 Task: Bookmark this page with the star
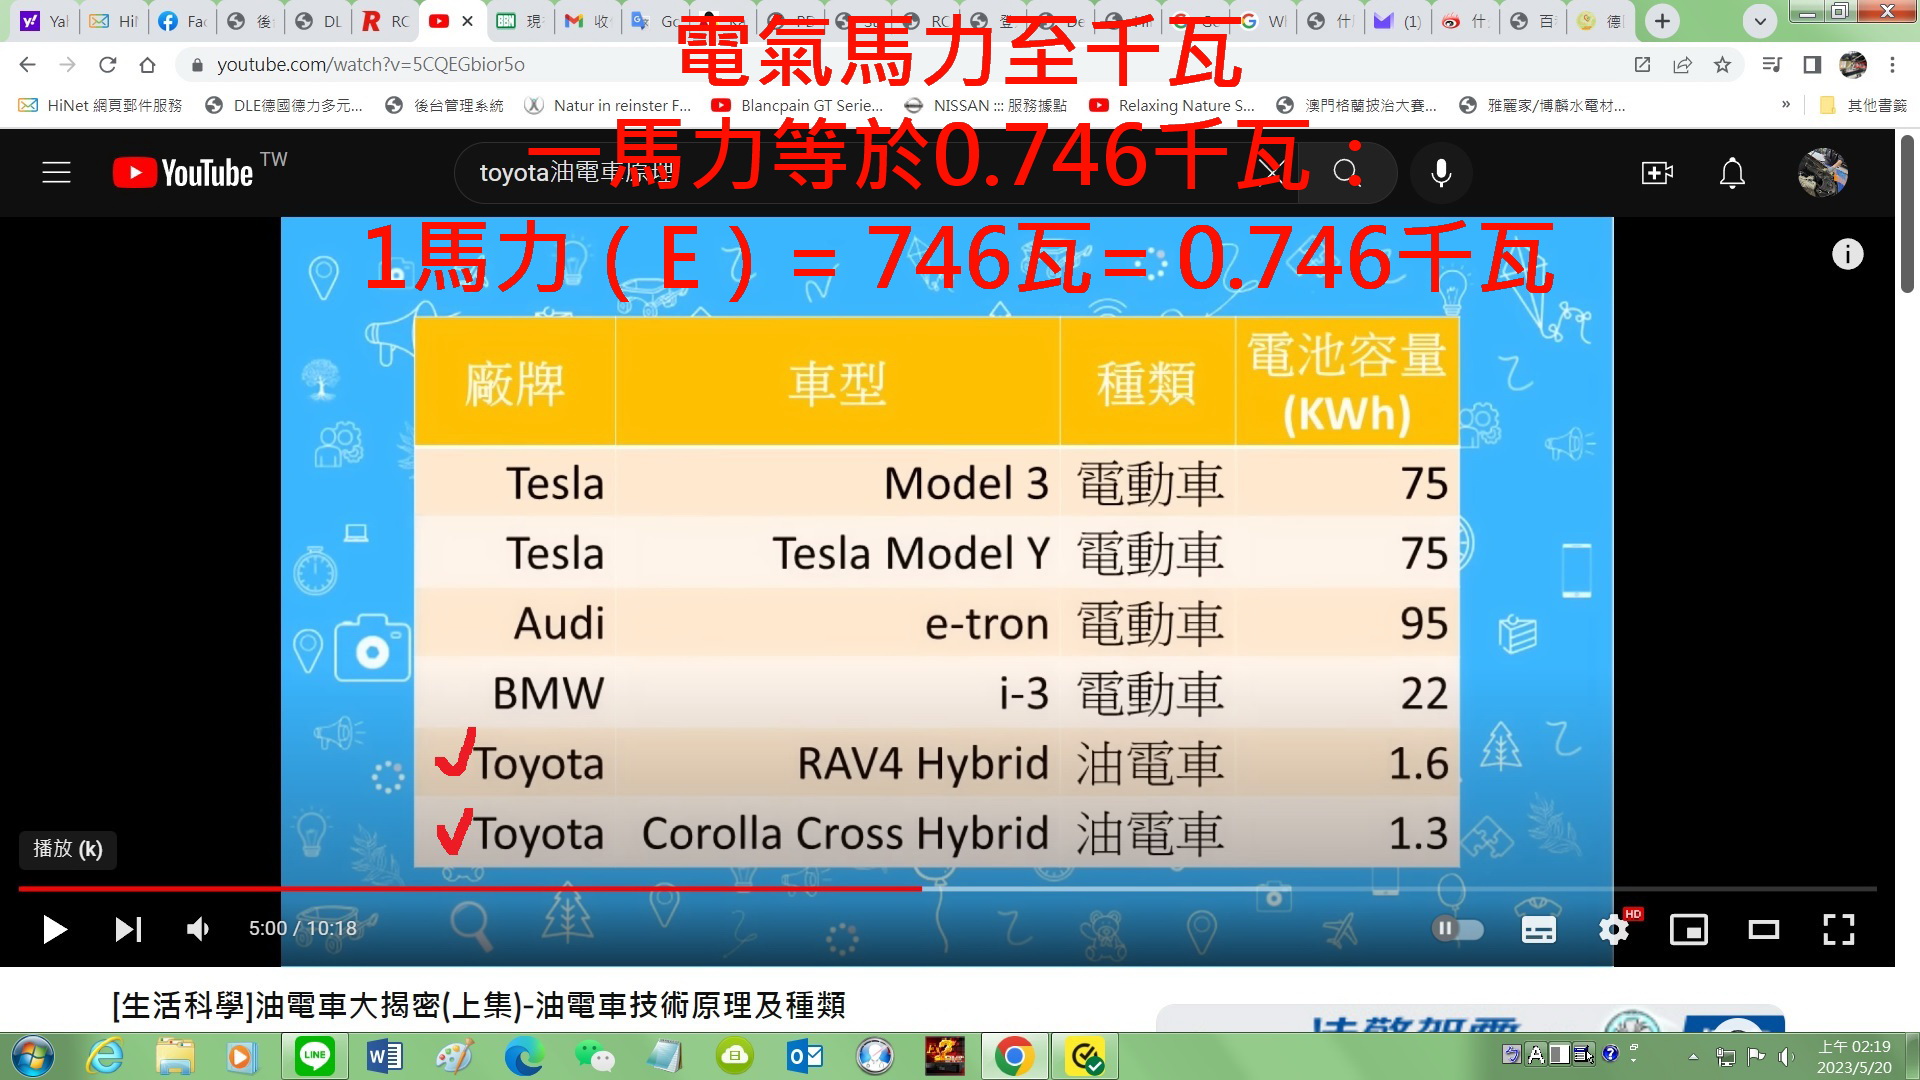(x=1722, y=65)
